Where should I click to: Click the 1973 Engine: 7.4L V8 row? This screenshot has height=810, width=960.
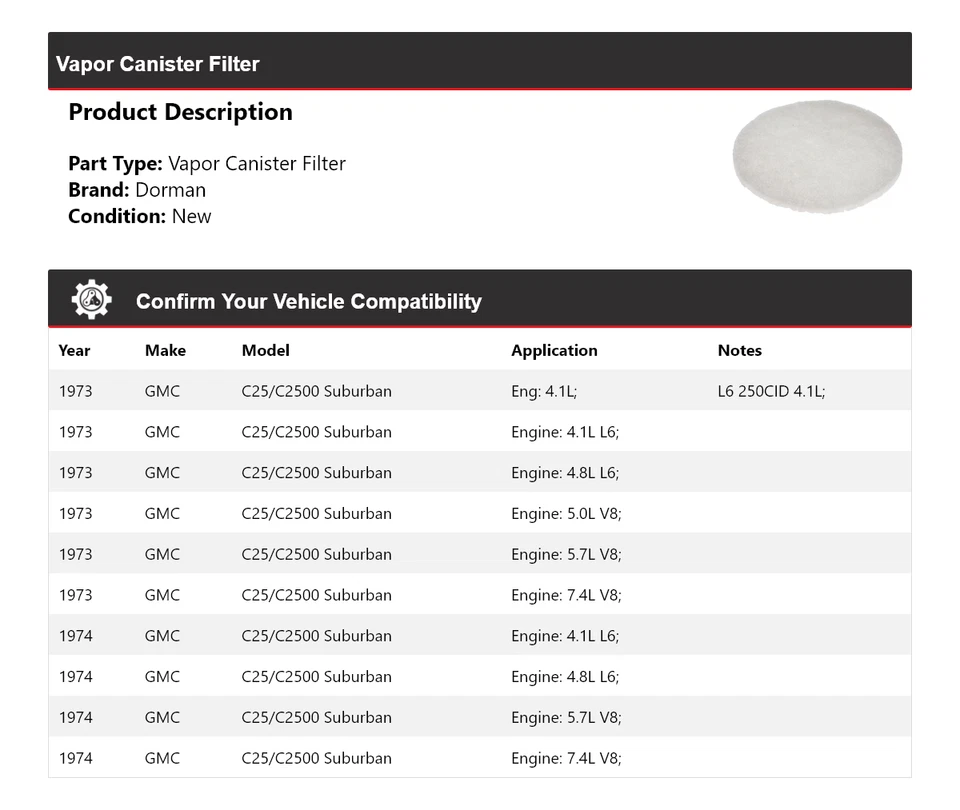click(480, 594)
